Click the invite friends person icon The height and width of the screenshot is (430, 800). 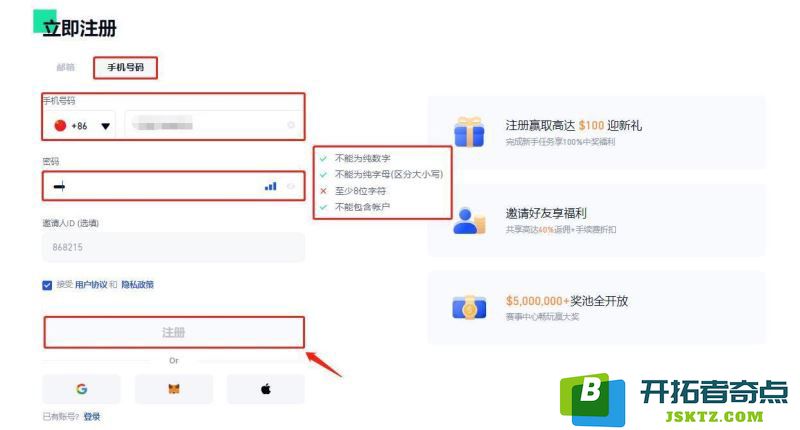tap(469, 220)
